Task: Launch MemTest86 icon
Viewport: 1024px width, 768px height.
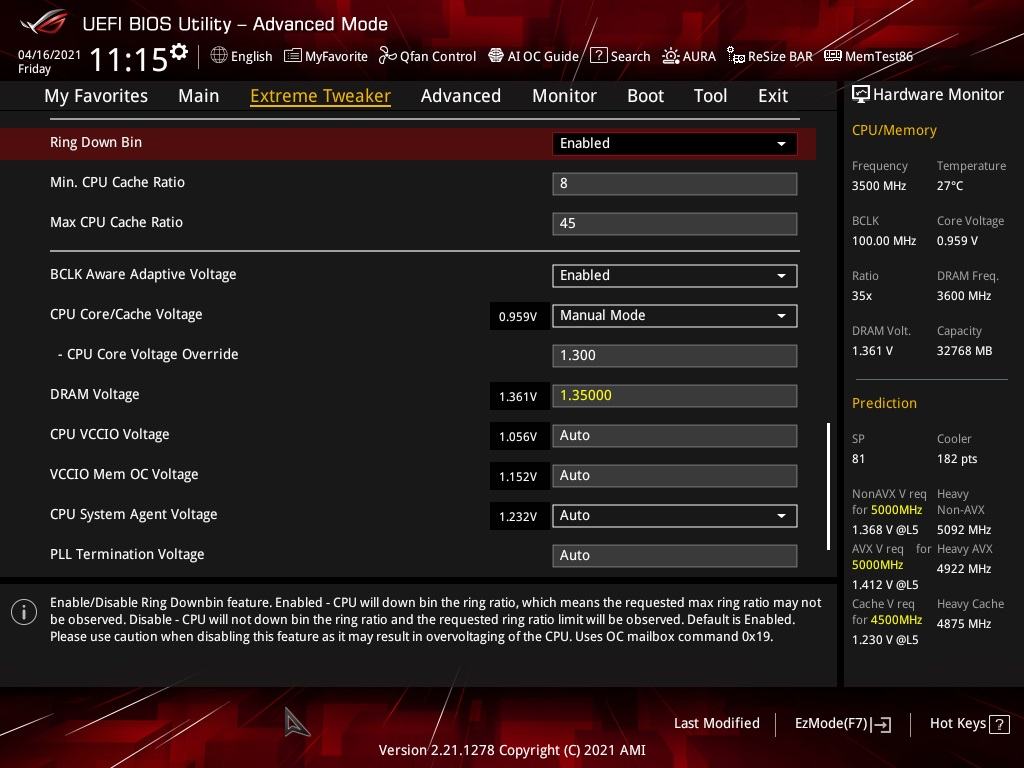Action: point(833,56)
